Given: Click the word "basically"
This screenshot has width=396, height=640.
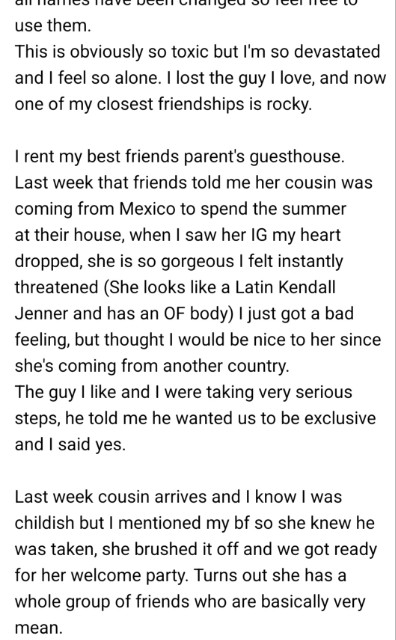Looking at the screenshot, I should click(x=298, y=602).
